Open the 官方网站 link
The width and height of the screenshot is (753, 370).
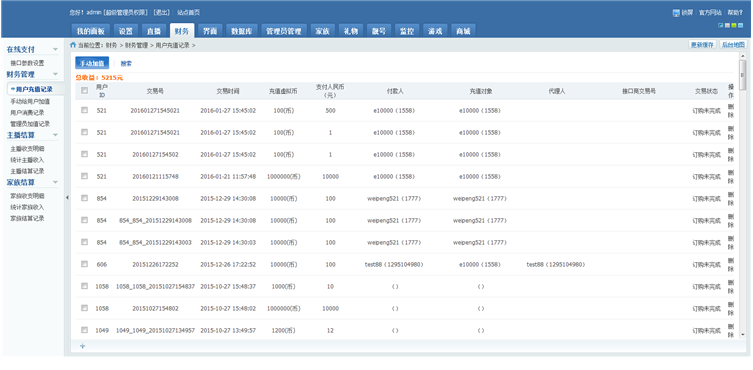710,13
